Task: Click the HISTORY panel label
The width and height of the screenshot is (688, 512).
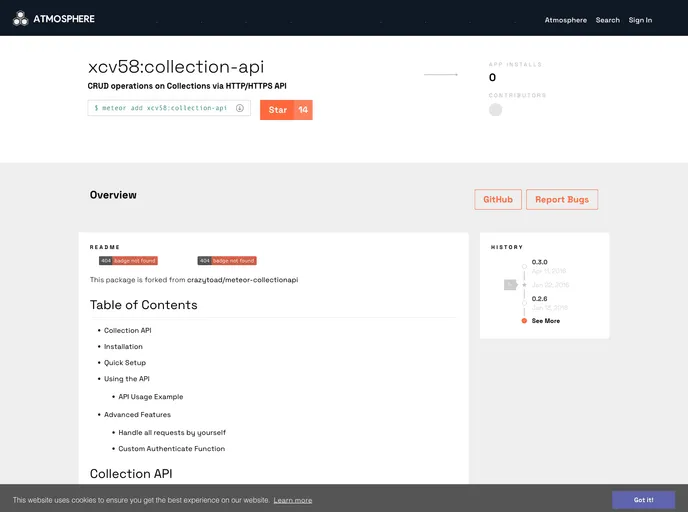Action: coord(507,247)
